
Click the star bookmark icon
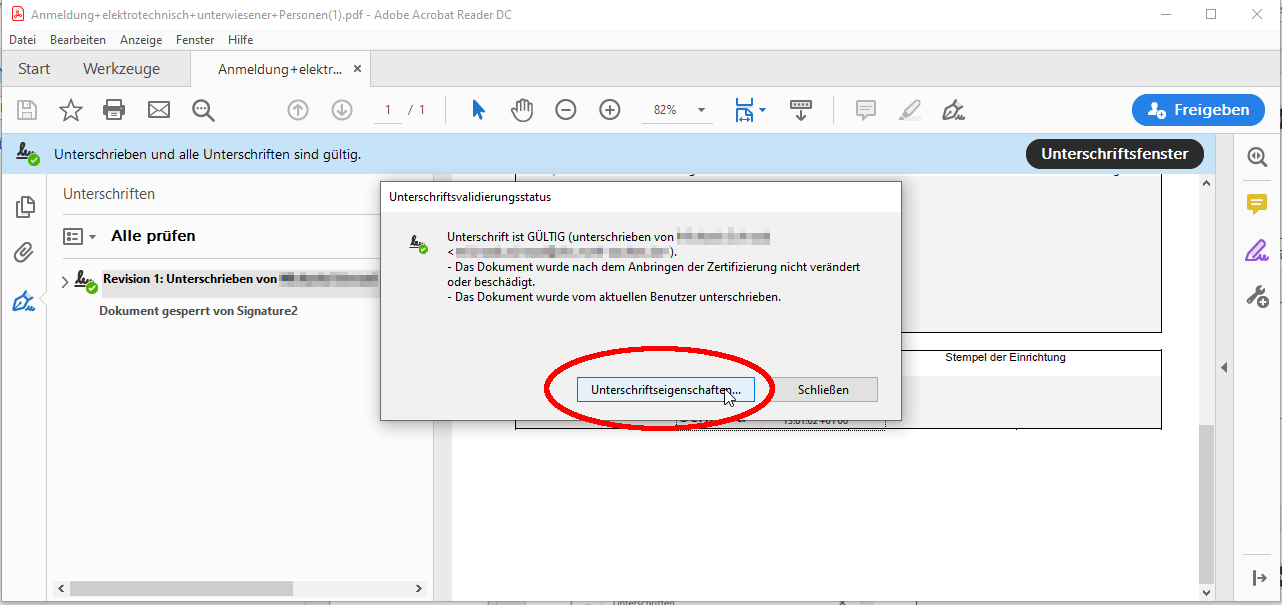tap(71, 110)
